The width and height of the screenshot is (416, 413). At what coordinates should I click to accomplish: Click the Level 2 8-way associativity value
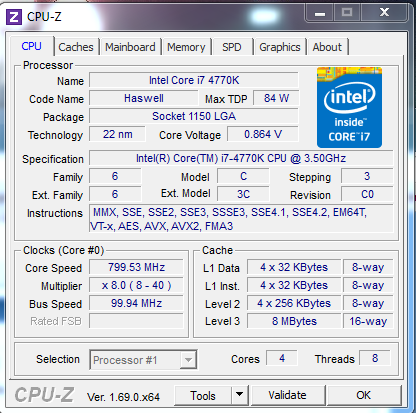pos(368,303)
